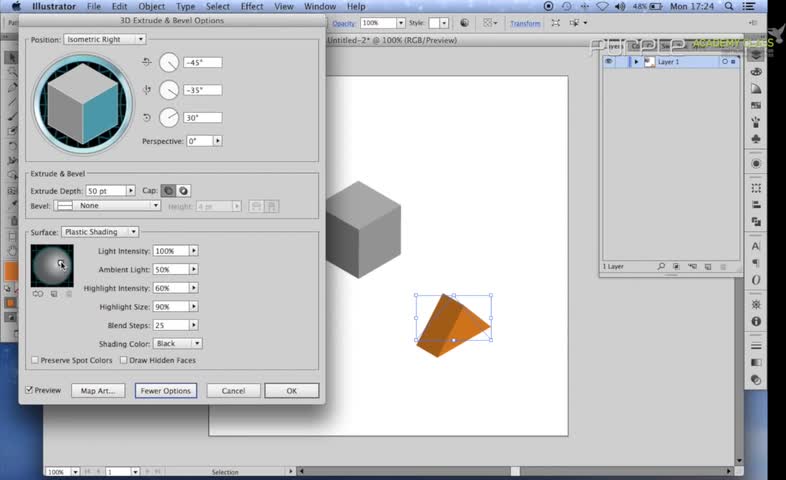
Task: Click the Fewer Options button
Action: [x=165, y=391]
